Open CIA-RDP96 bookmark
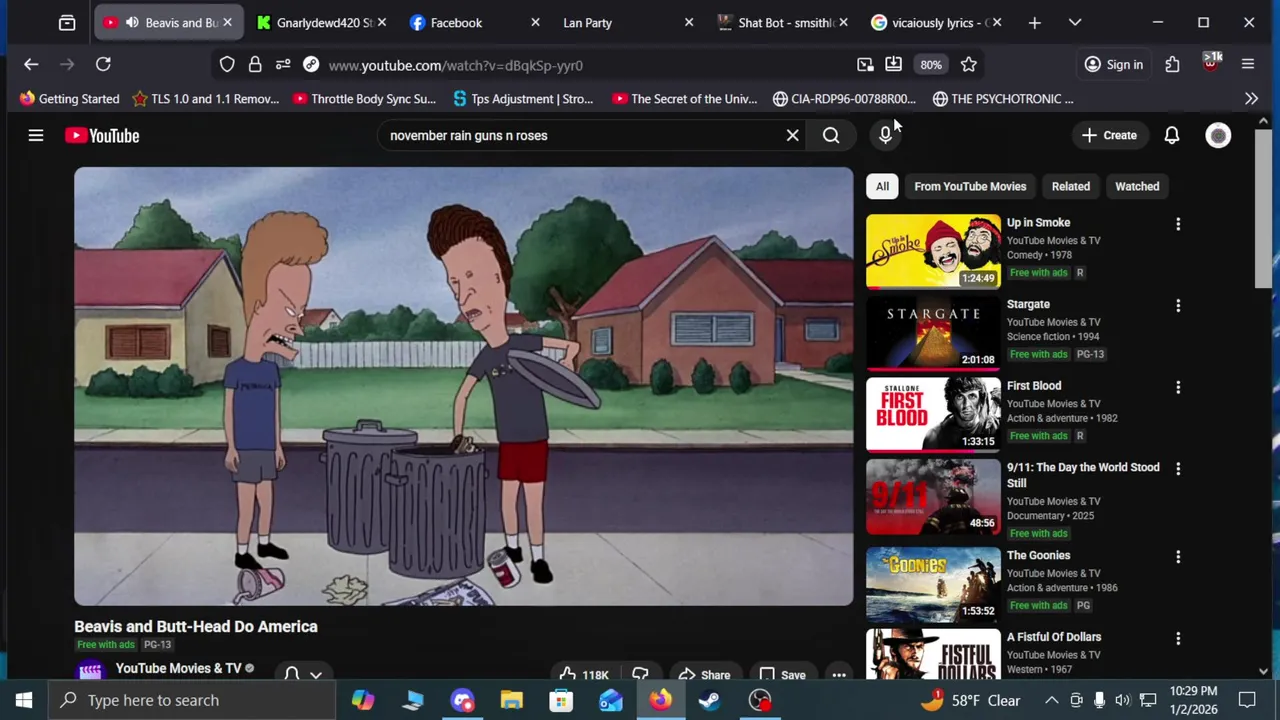Viewport: 1280px width, 720px height. click(844, 98)
